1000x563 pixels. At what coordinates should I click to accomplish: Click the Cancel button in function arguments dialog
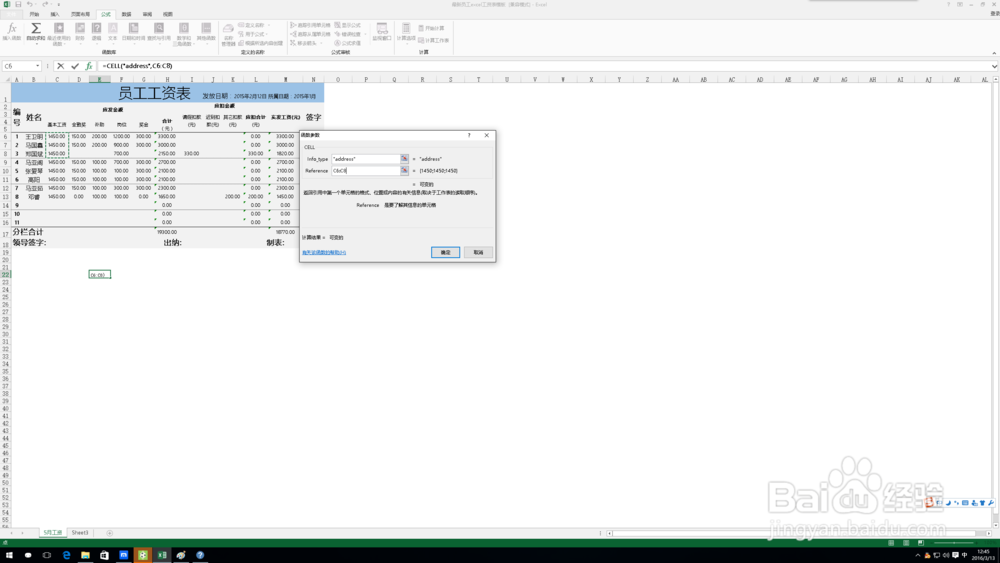[x=478, y=252]
